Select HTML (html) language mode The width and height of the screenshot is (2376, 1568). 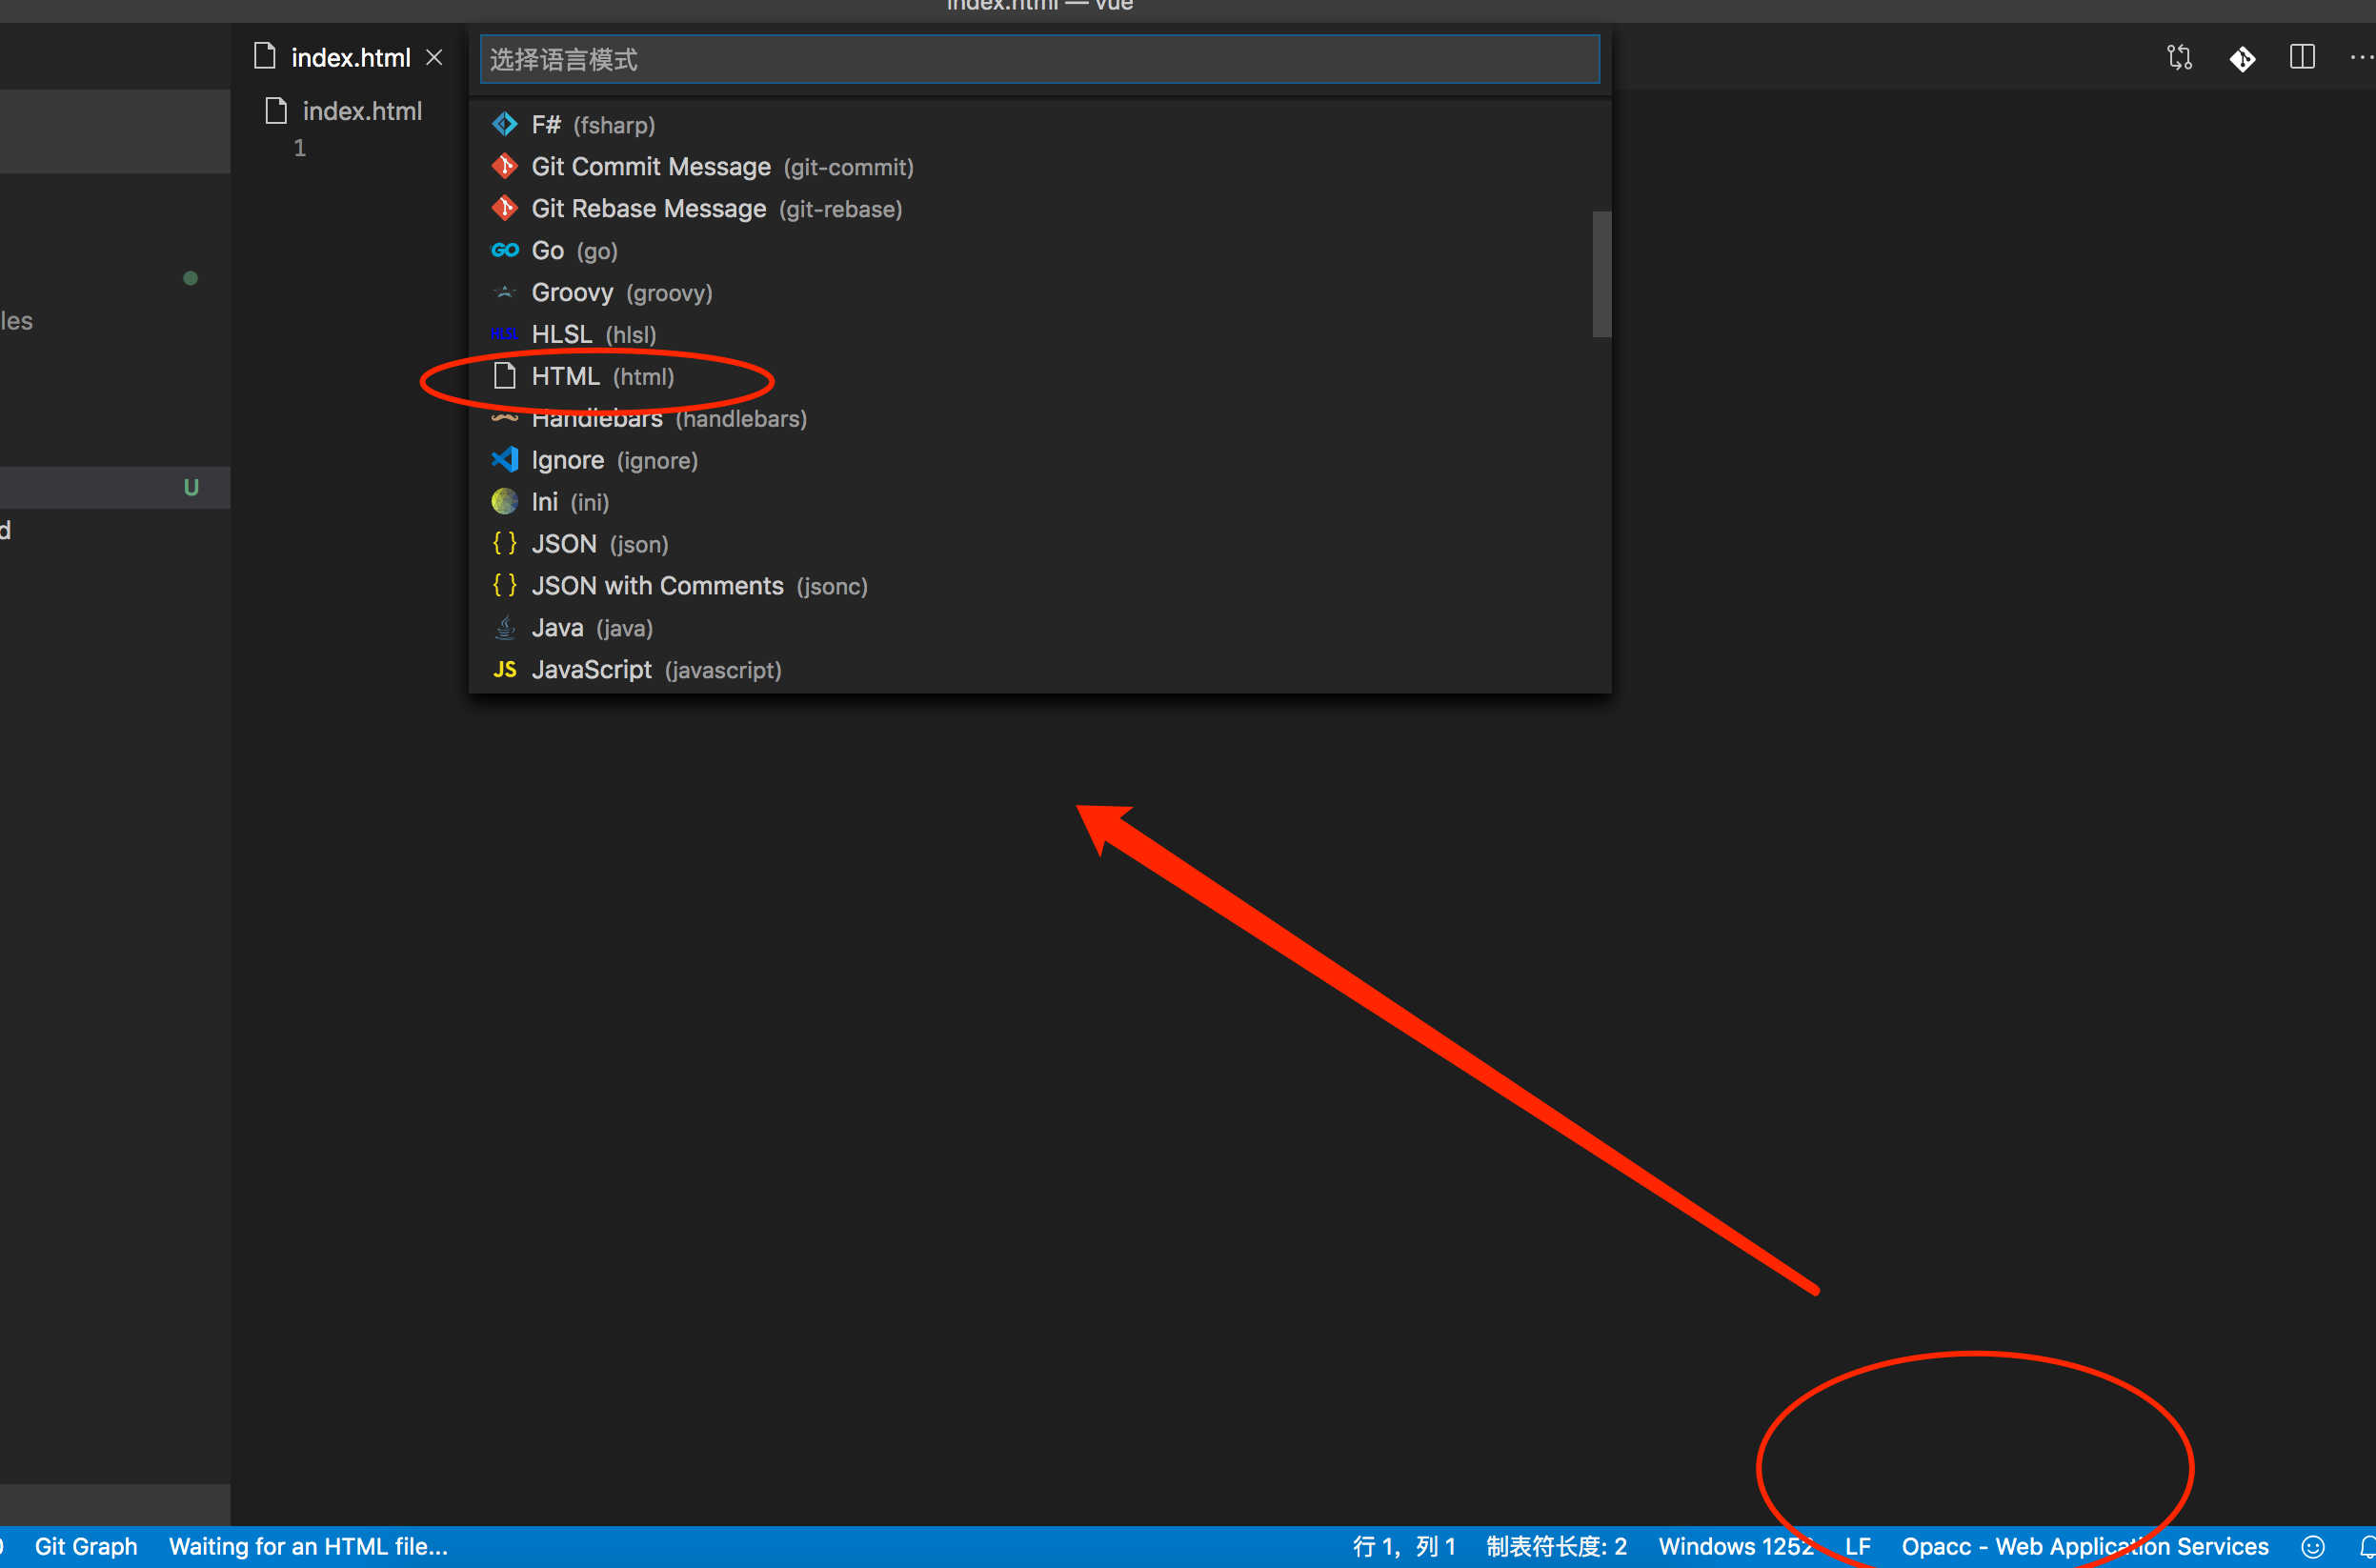[601, 377]
